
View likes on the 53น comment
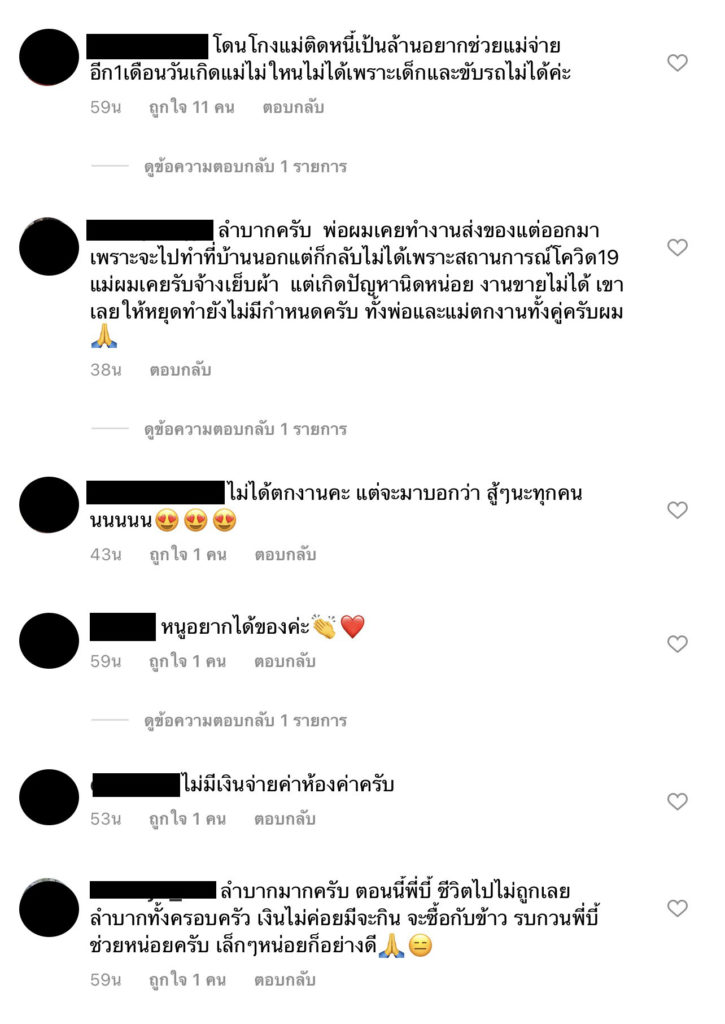click(187, 819)
